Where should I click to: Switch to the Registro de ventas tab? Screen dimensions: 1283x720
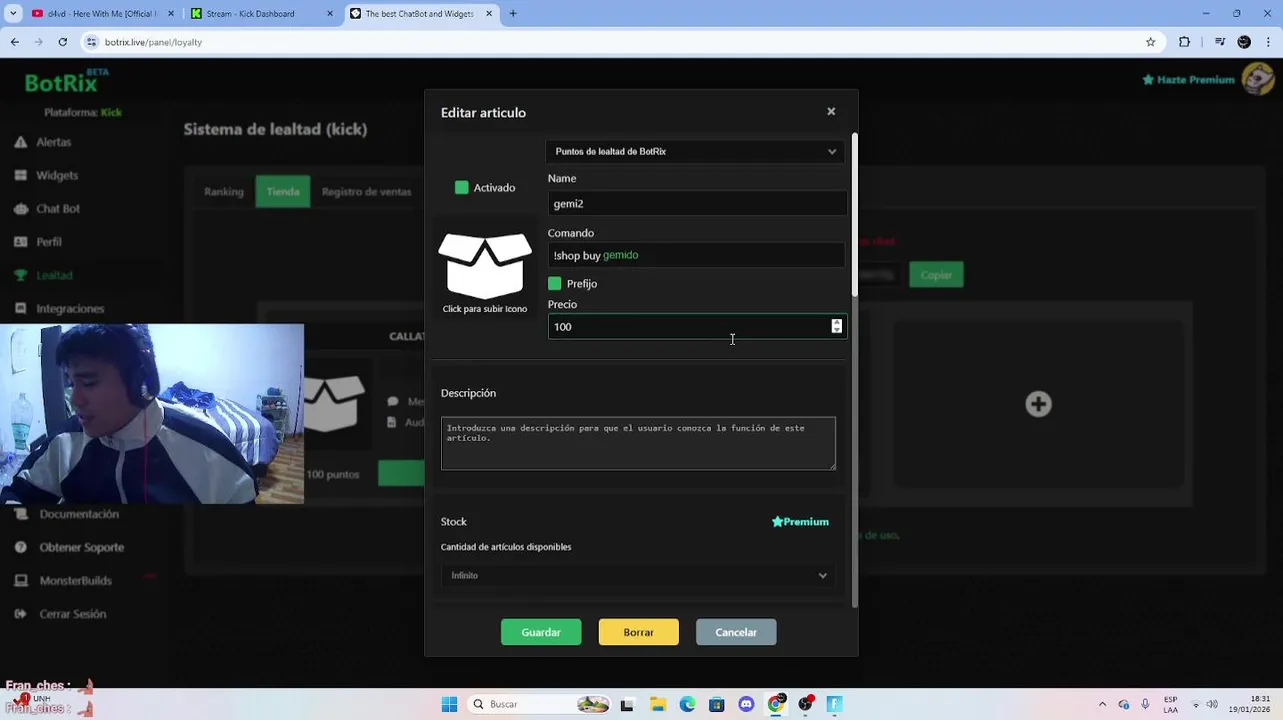click(x=366, y=192)
